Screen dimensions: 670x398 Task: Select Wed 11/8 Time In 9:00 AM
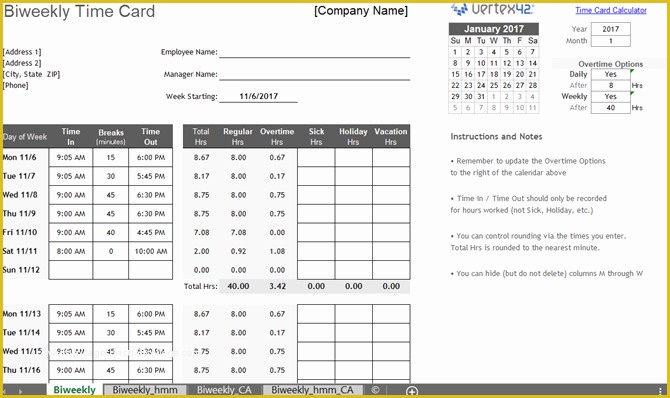click(71, 195)
